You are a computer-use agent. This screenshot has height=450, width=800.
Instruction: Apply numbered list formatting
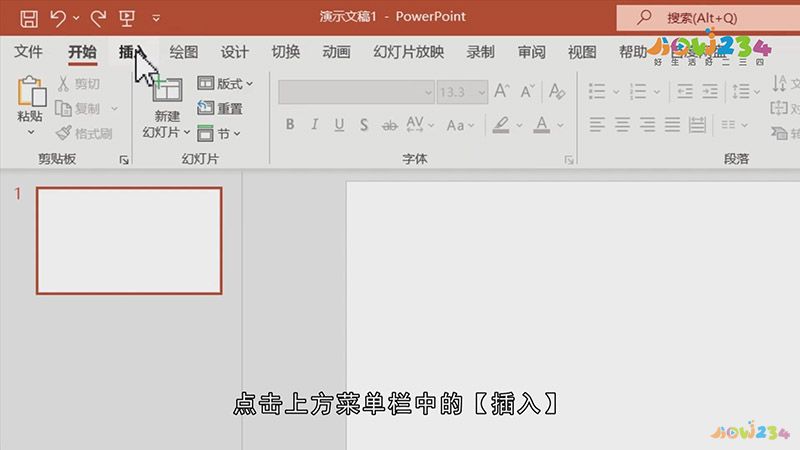click(x=638, y=92)
